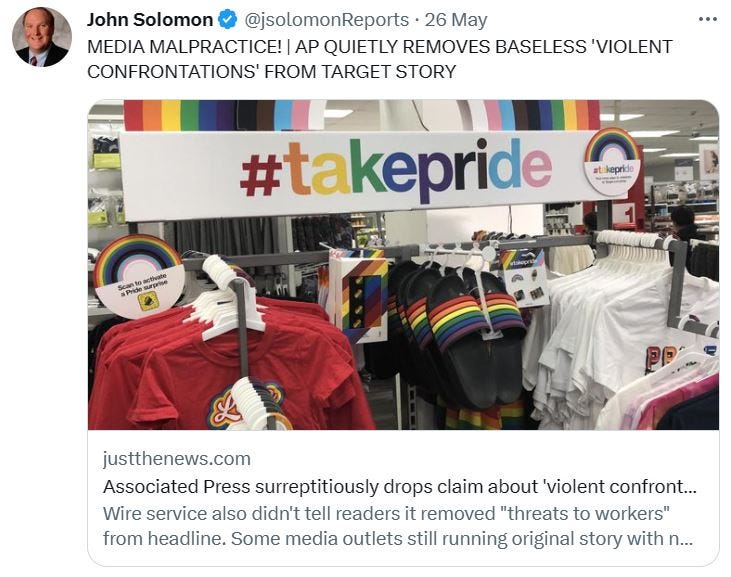Click rainbow stripe banner above the sign
Image resolution: width=731 pixels, height=577 pixels.
(361, 115)
